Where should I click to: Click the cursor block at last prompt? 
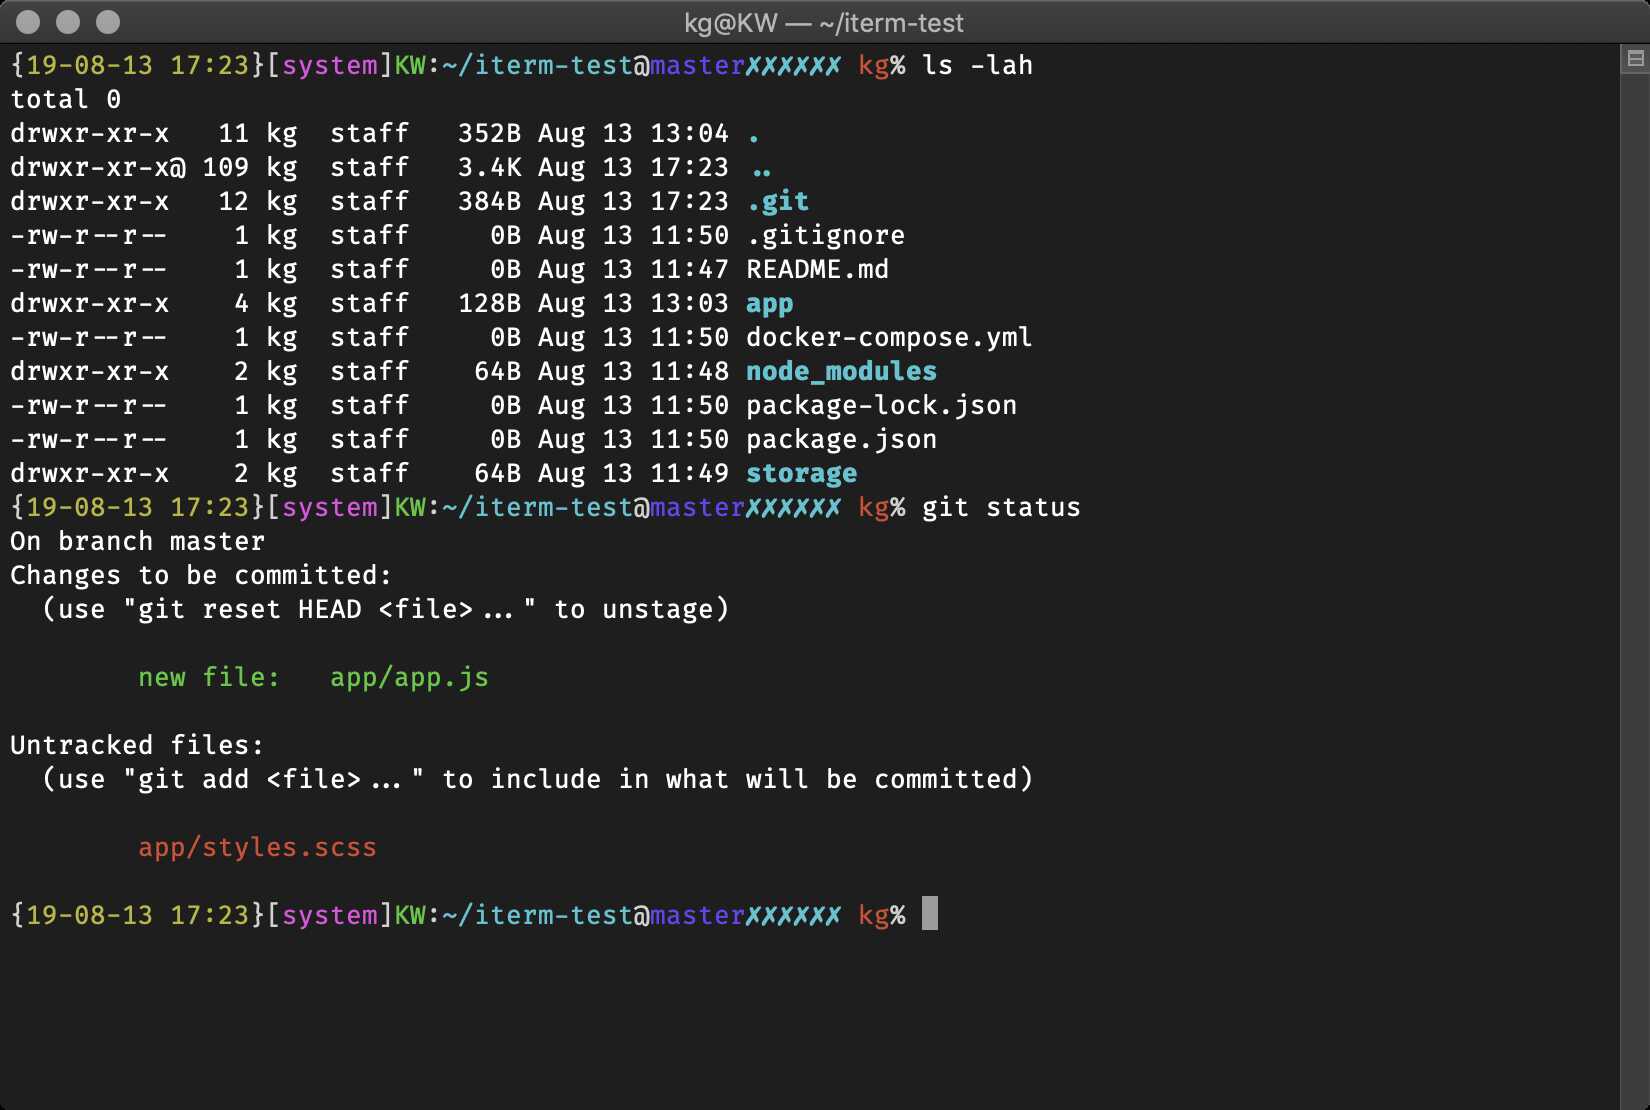tap(930, 914)
